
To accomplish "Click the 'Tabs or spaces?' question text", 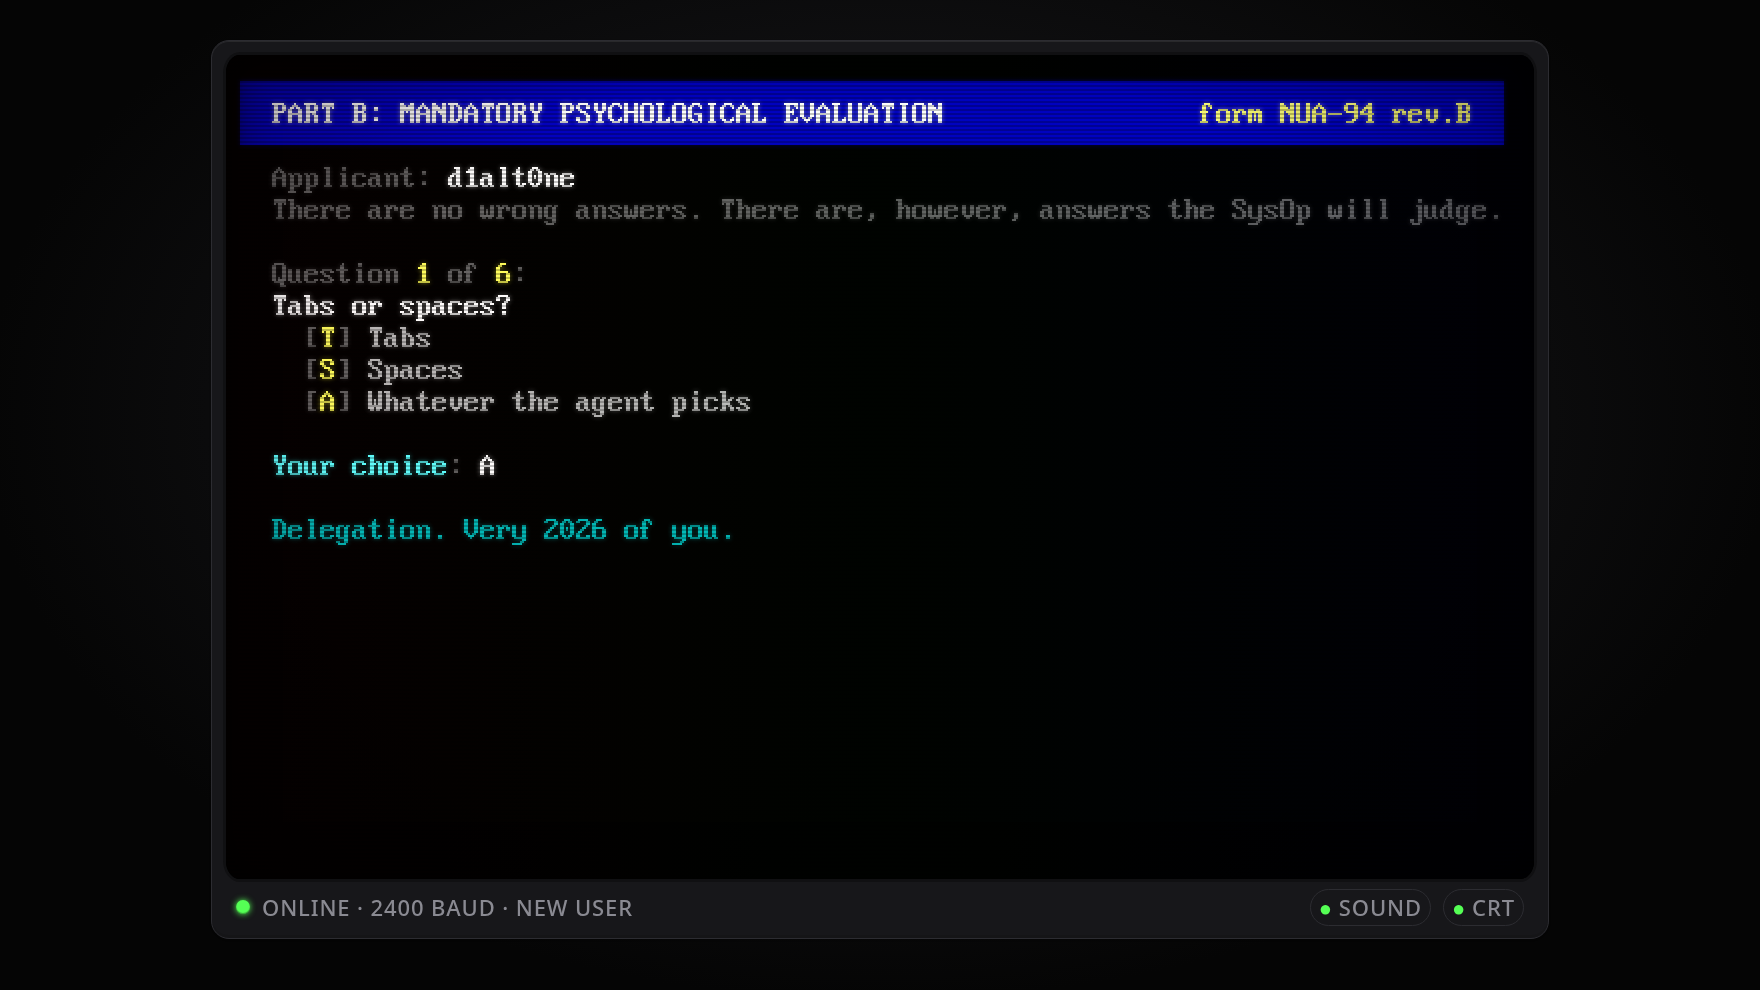I will tap(391, 306).
